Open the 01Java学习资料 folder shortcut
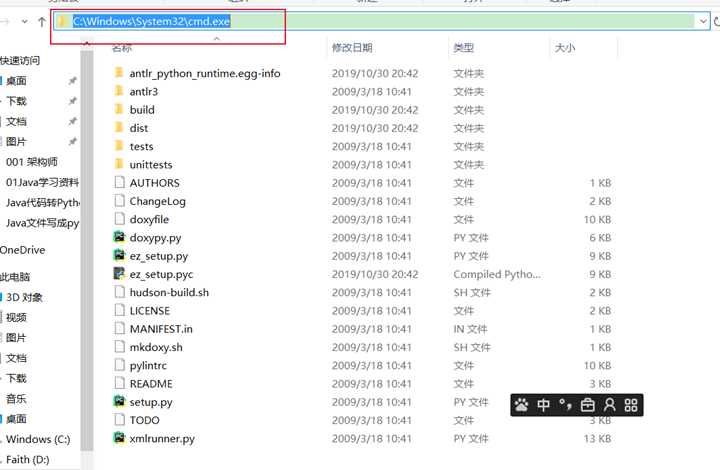The image size is (720, 470). tap(42, 182)
